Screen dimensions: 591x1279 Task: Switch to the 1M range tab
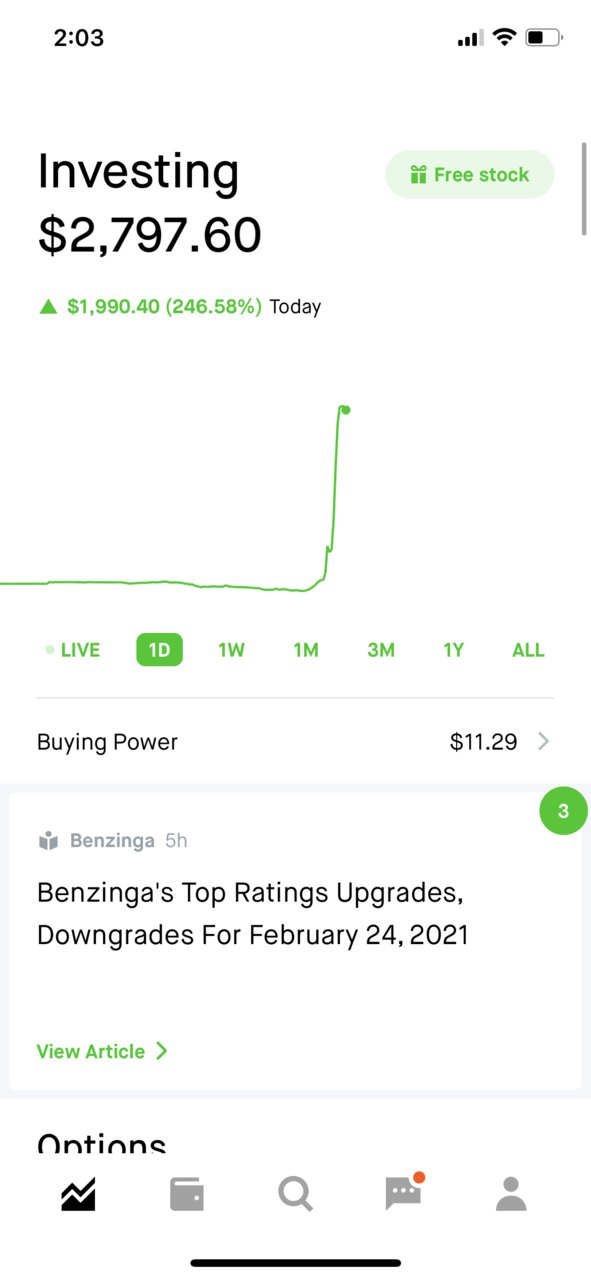pyautogui.click(x=305, y=650)
